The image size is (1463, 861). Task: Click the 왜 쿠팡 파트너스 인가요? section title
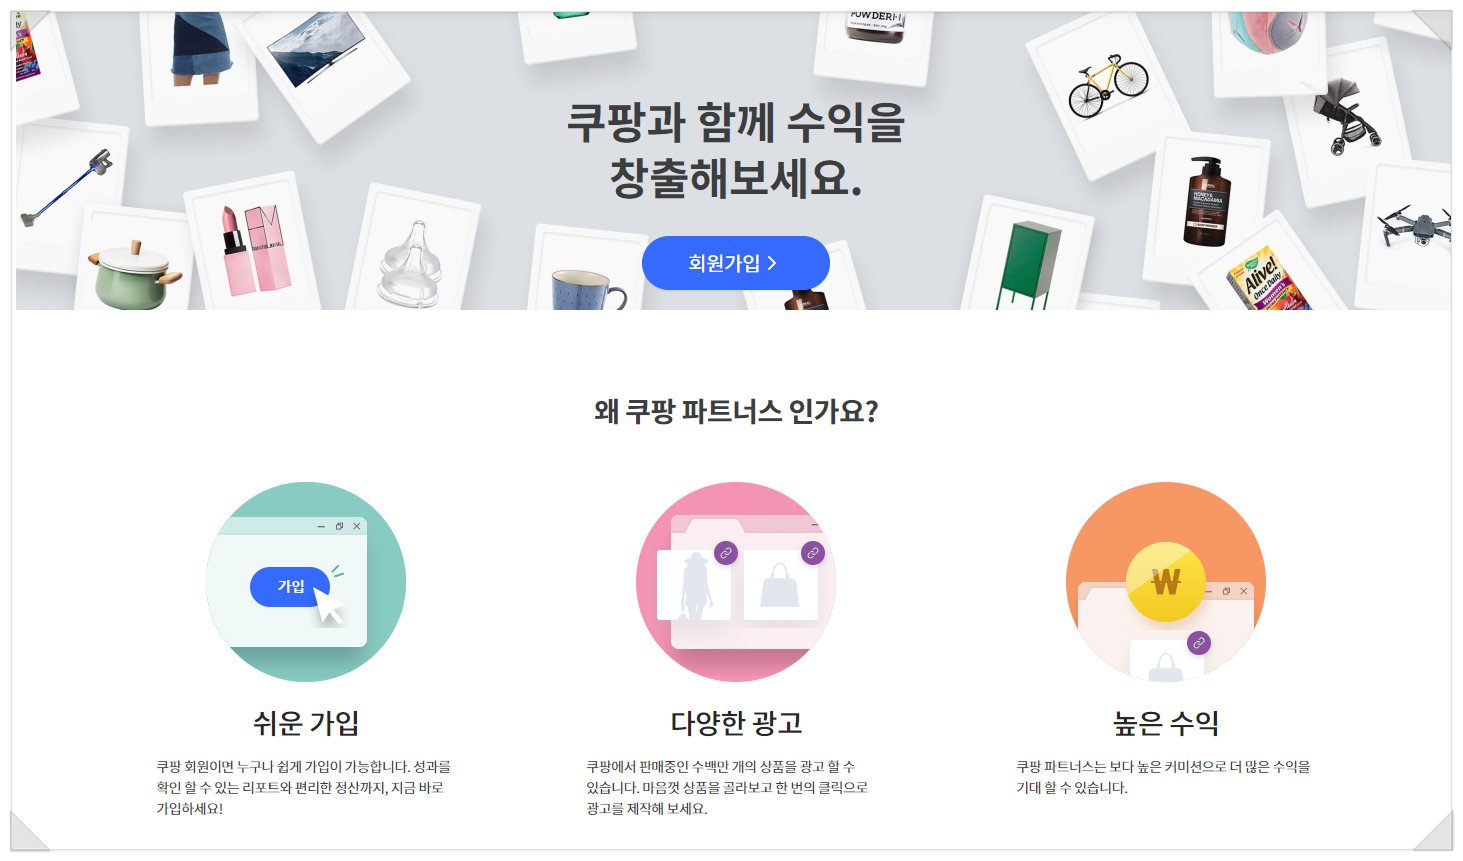pos(736,411)
